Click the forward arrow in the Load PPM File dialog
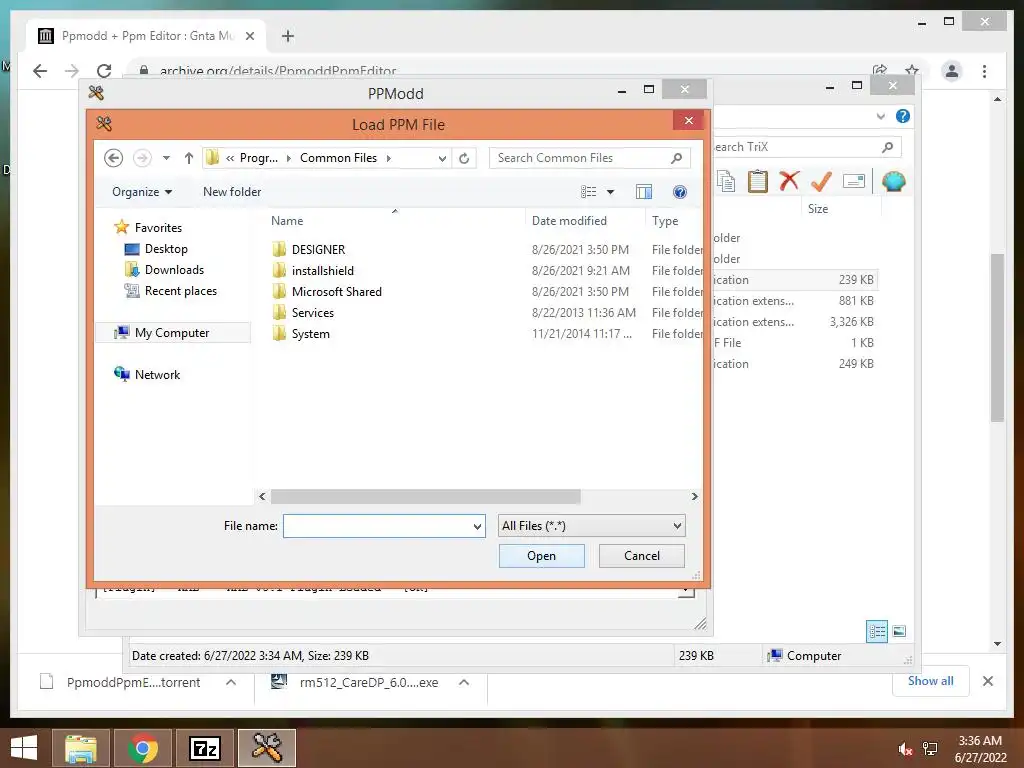1024x768 pixels. (x=142, y=158)
